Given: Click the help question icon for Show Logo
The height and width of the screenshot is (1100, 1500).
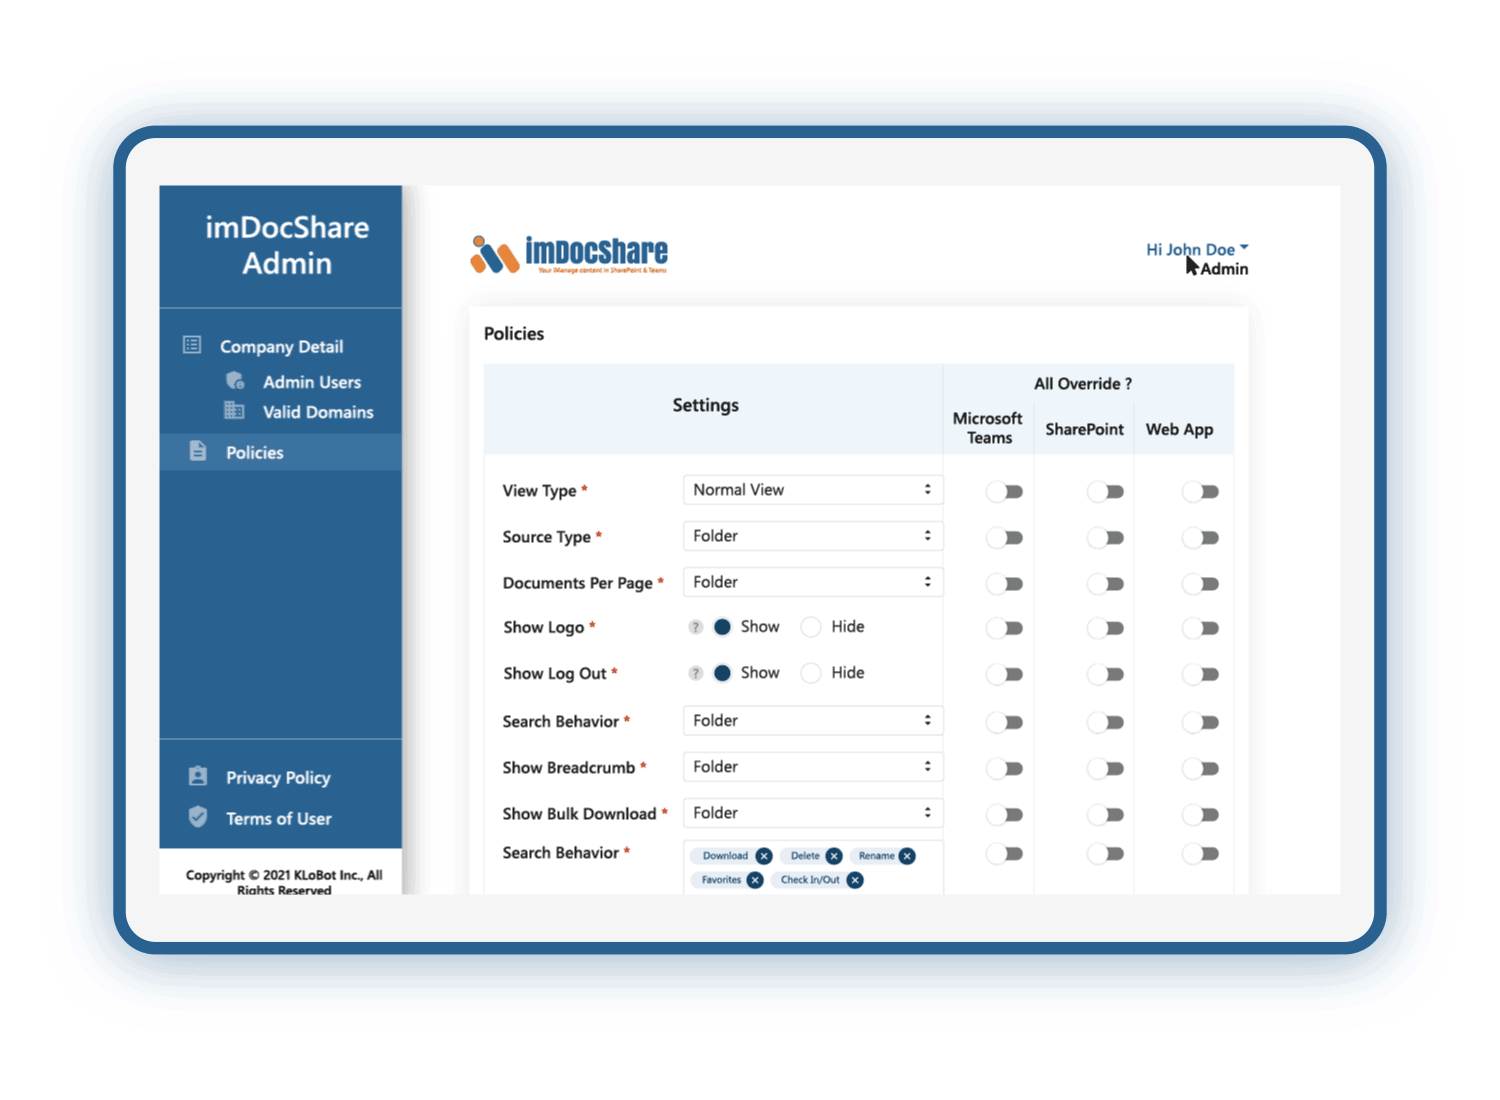Looking at the screenshot, I should (x=695, y=627).
